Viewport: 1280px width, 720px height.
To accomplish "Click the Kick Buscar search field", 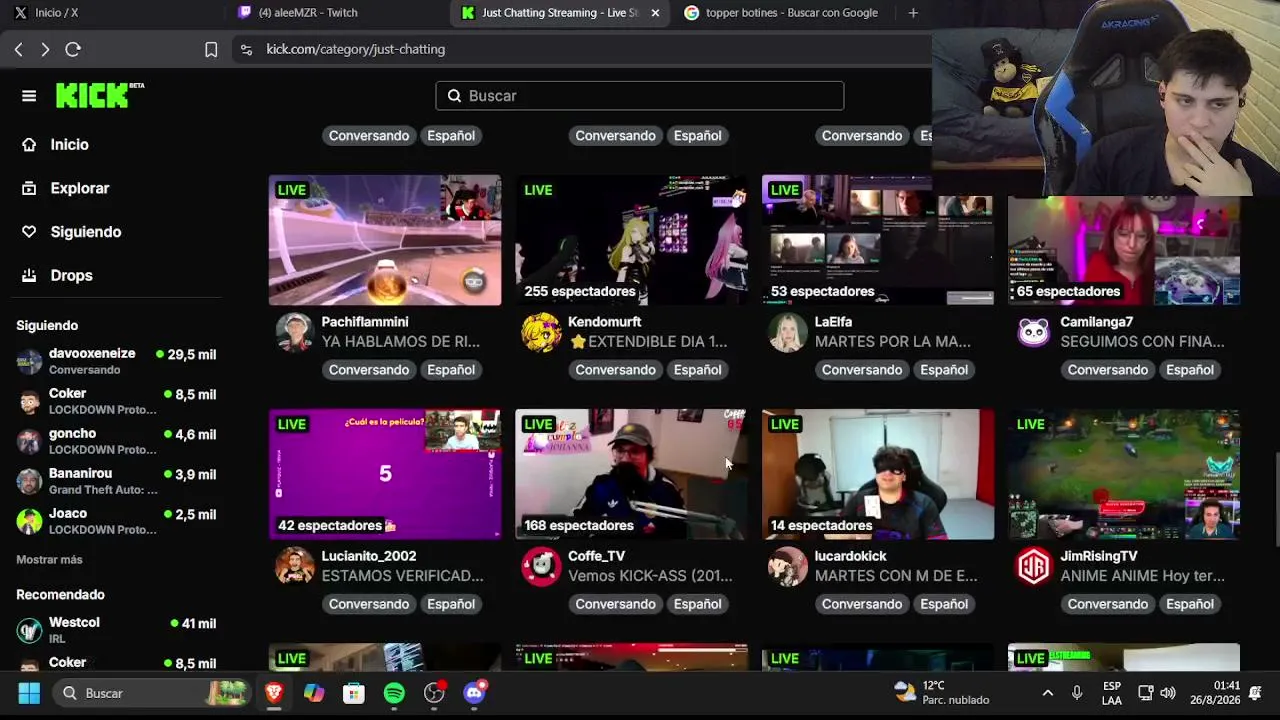I will pos(640,96).
